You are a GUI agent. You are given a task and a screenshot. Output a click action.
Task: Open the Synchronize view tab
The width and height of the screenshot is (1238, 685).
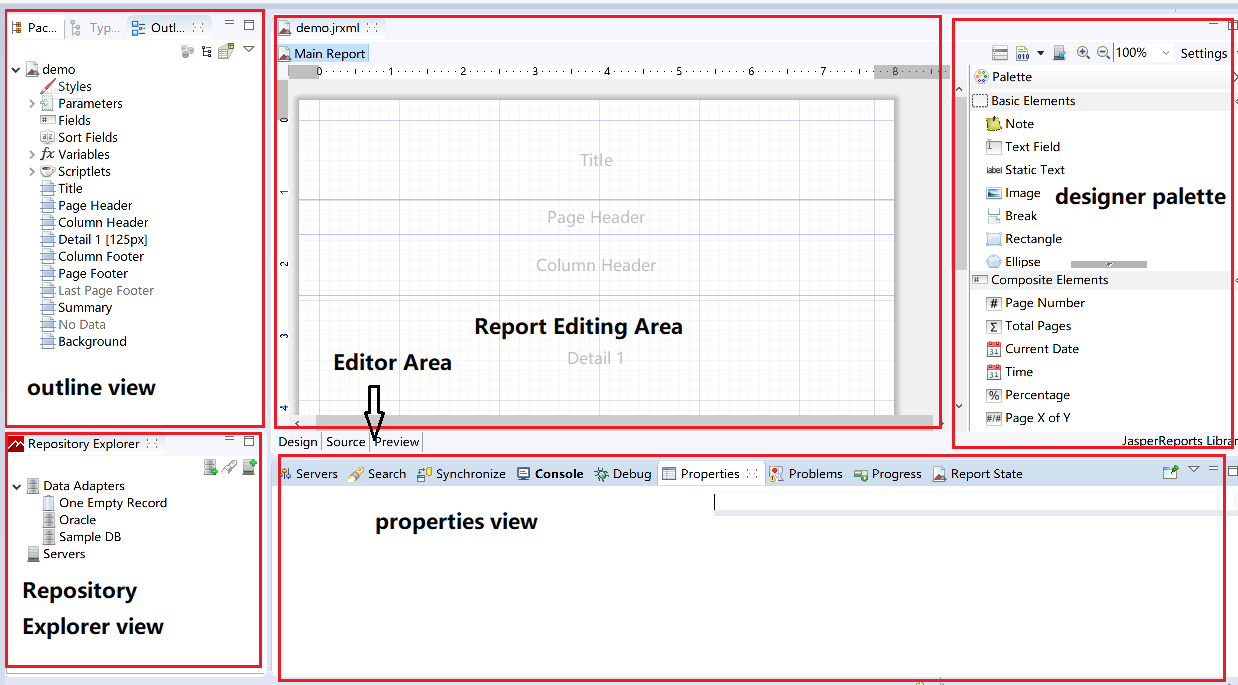coord(461,474)
